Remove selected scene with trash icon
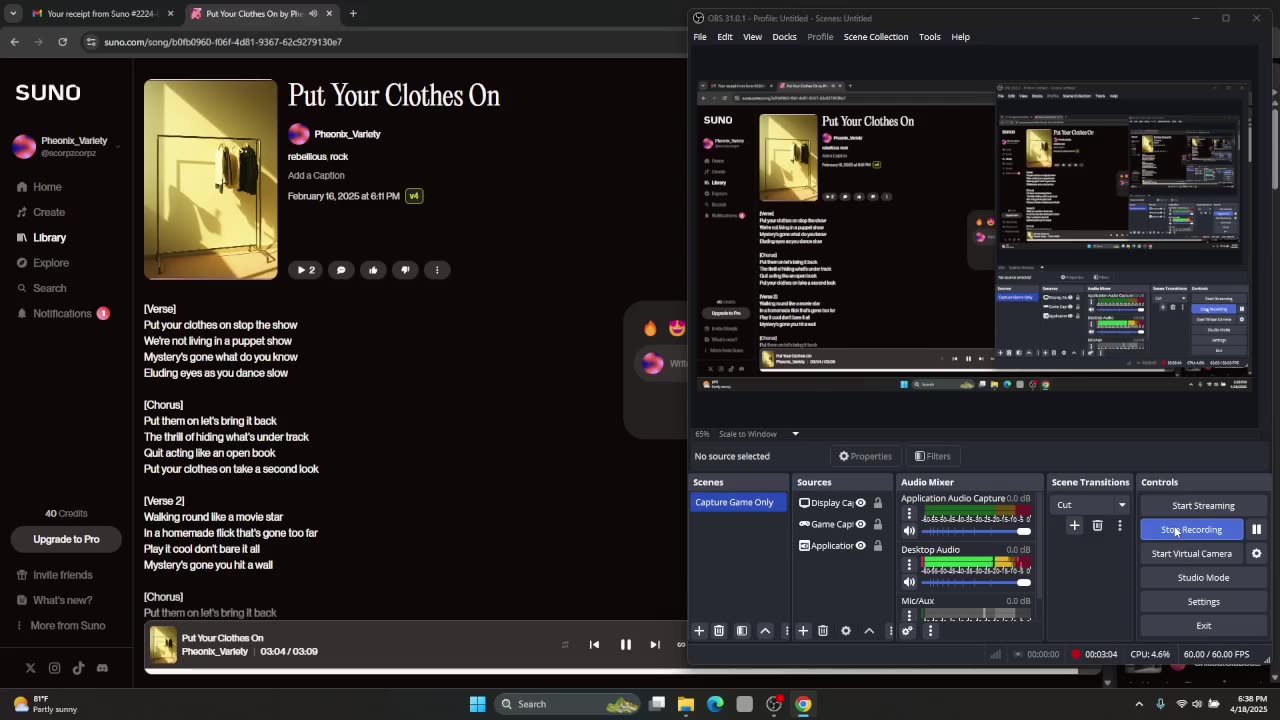1280x720 pixels. pyautogui.click(x=718, y=631)
